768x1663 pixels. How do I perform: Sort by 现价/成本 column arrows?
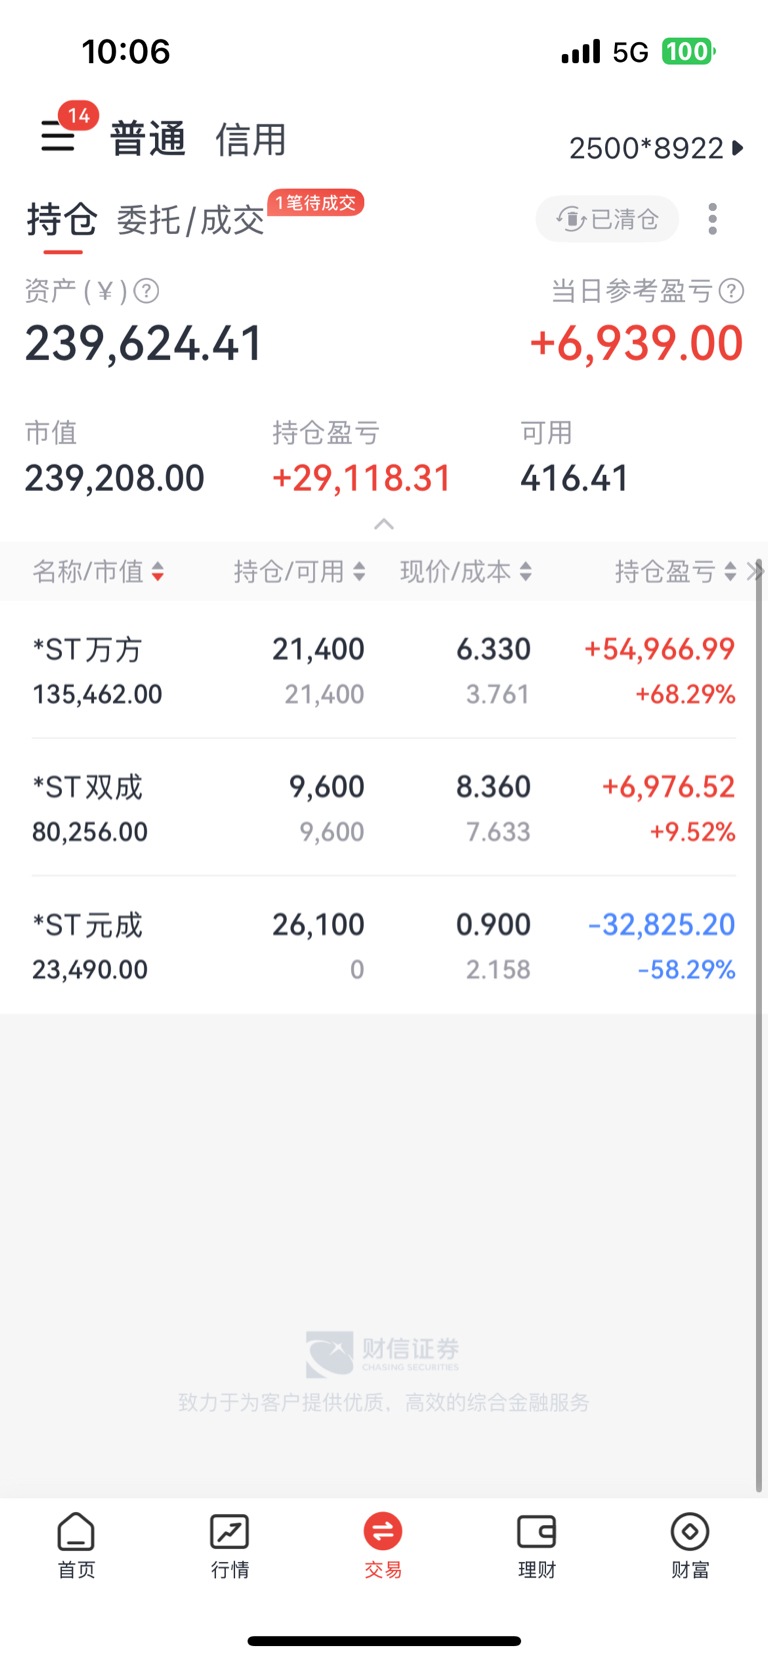click(x=466, y=572)
